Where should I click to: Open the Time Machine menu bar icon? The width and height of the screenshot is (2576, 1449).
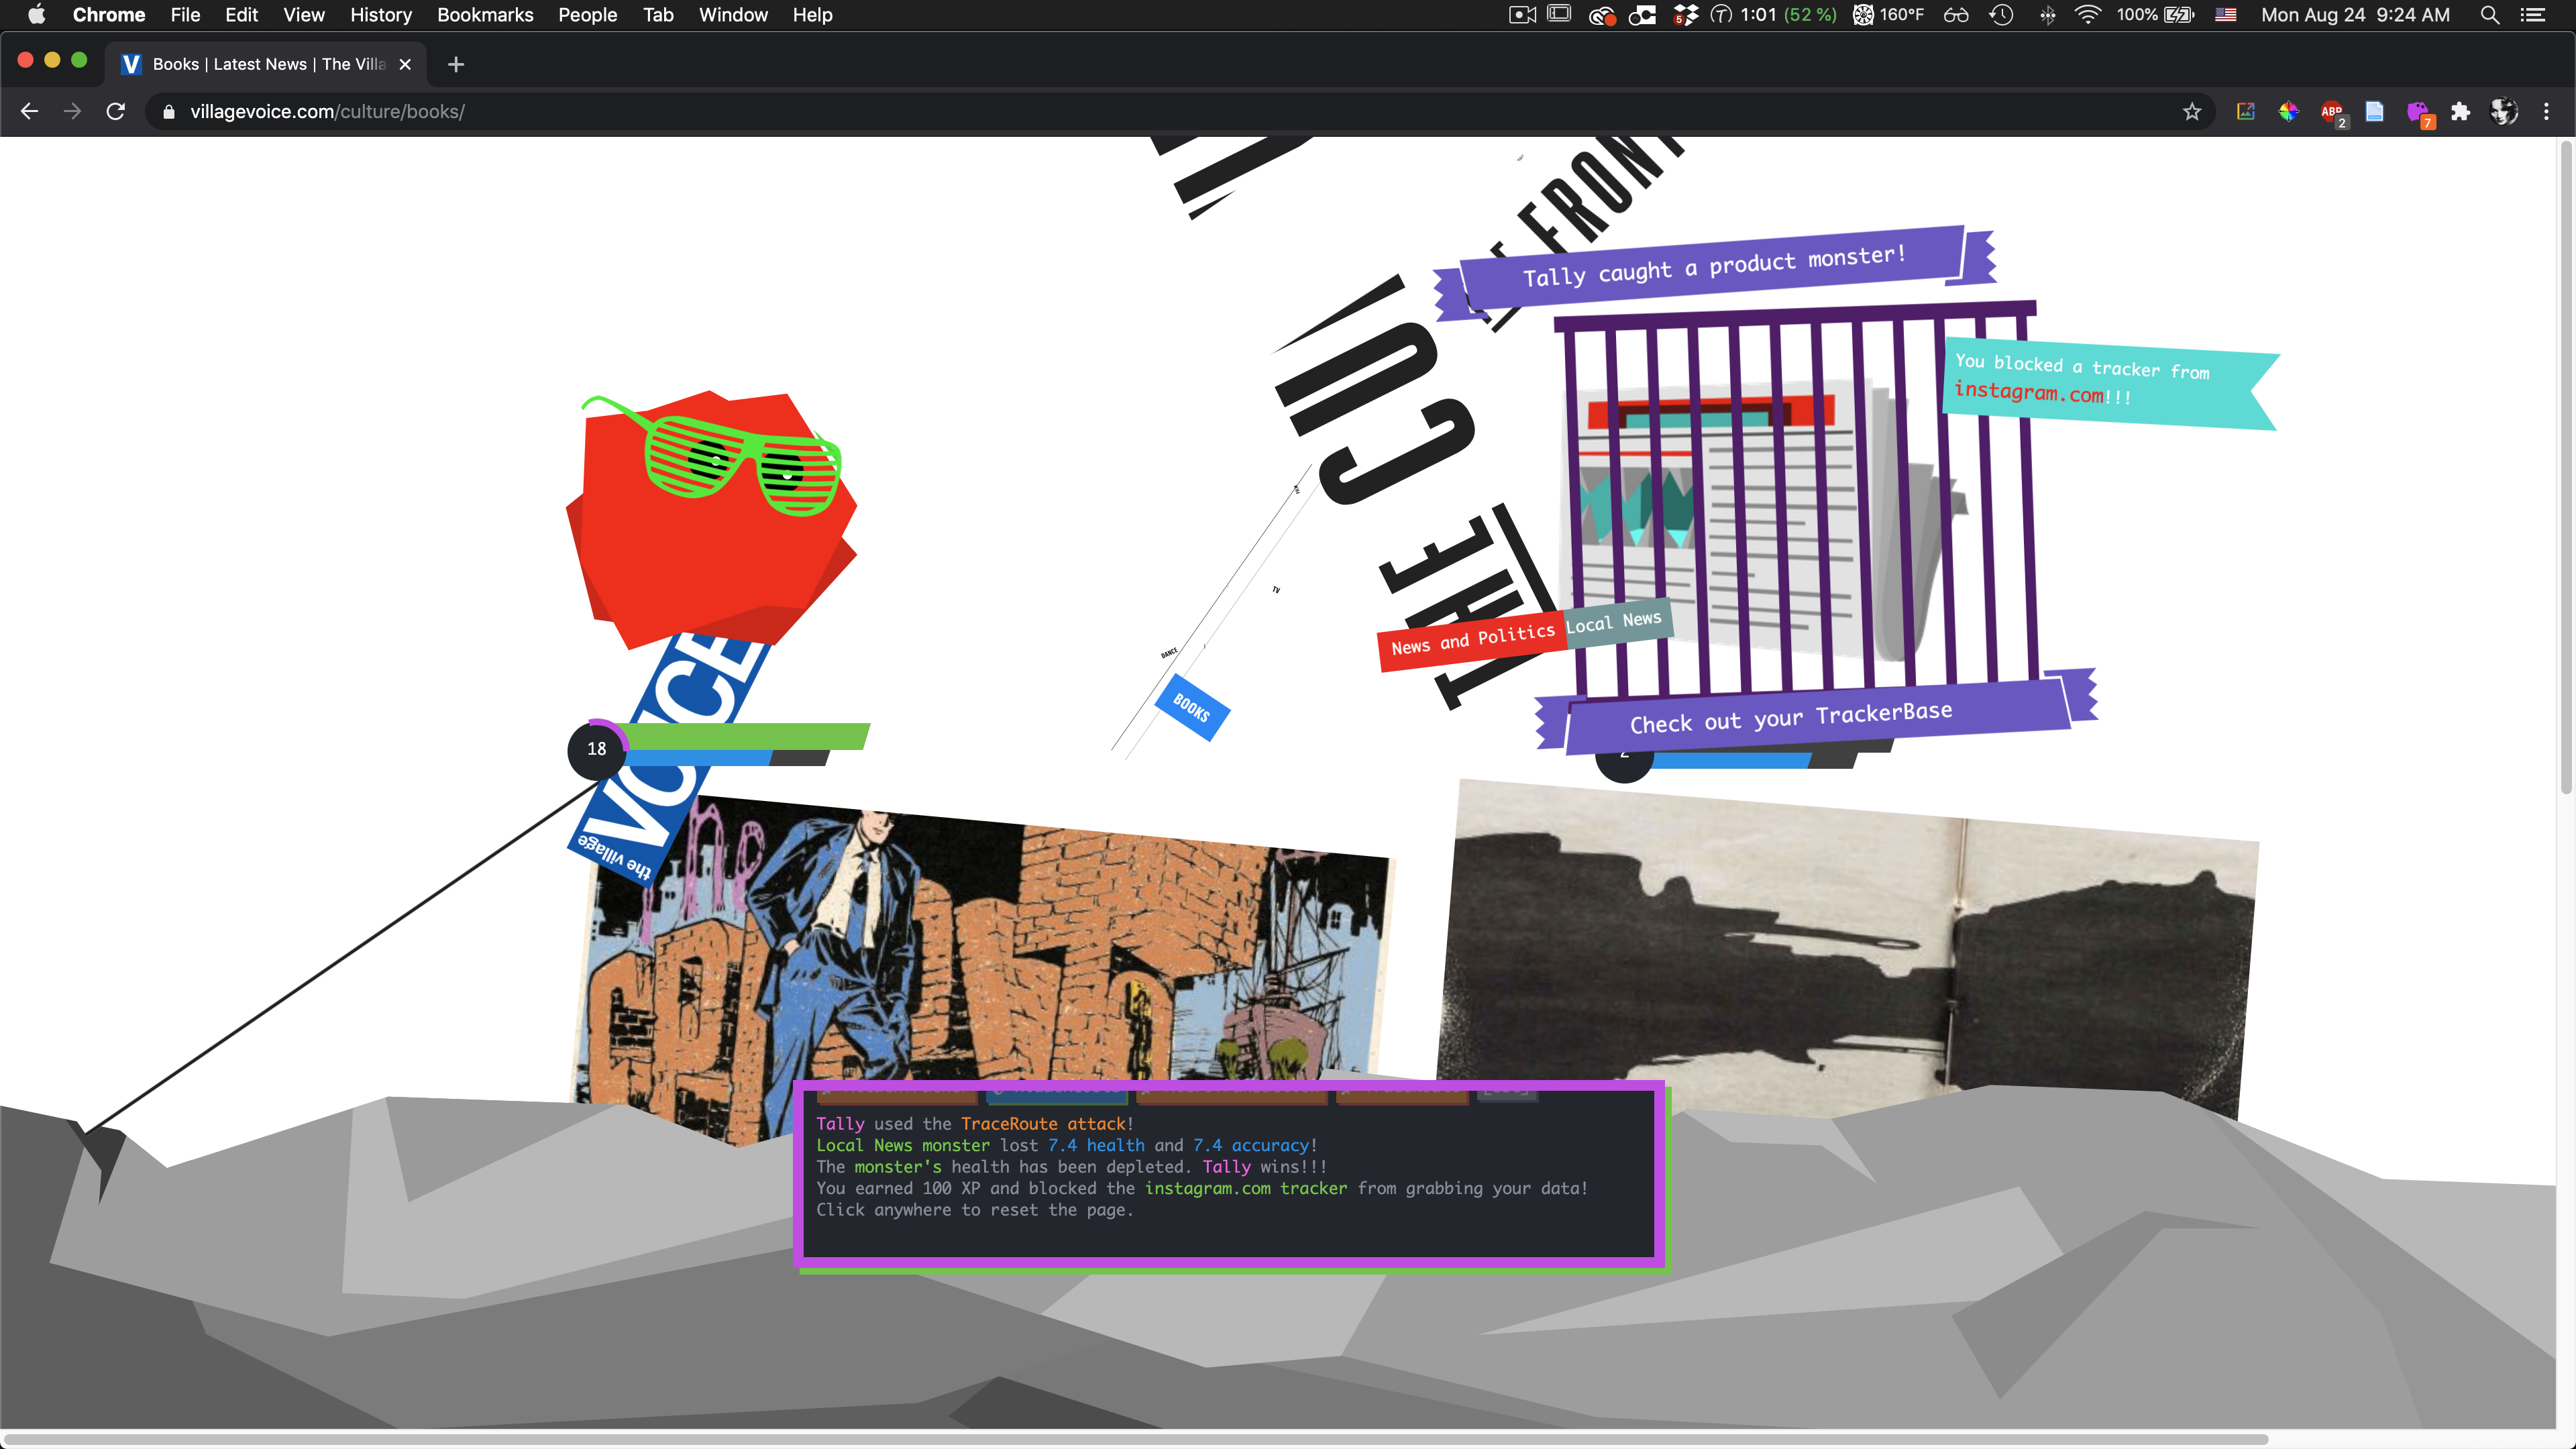2001,14
